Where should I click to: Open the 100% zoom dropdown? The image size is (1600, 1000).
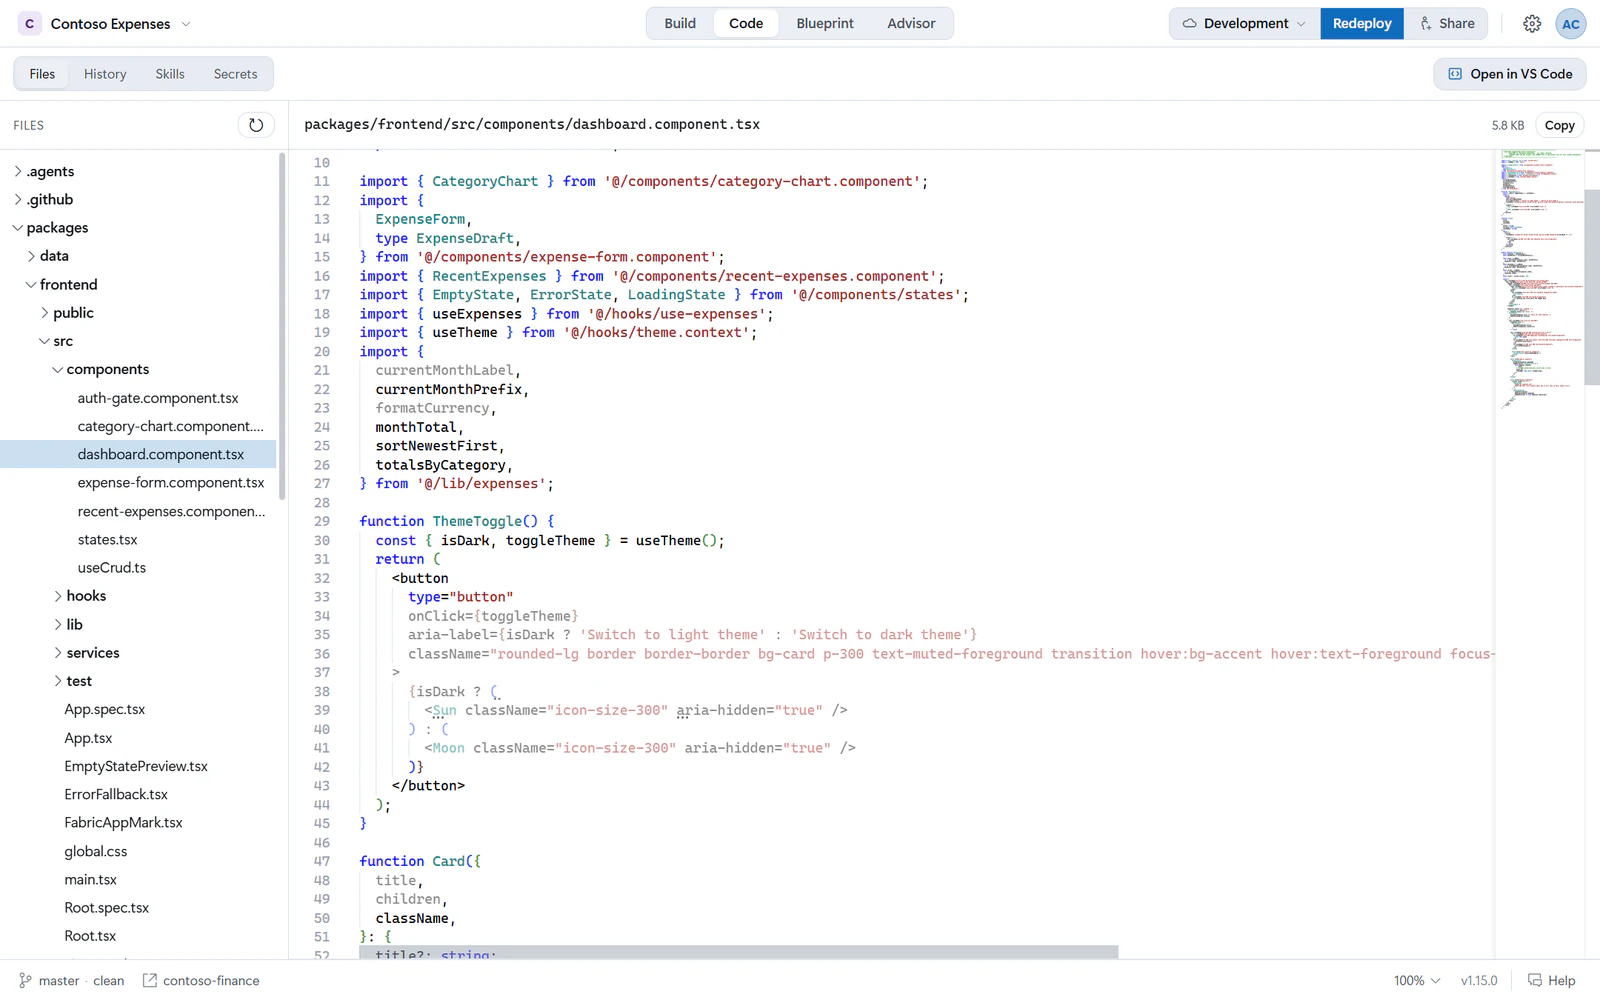coord(1417,981)
